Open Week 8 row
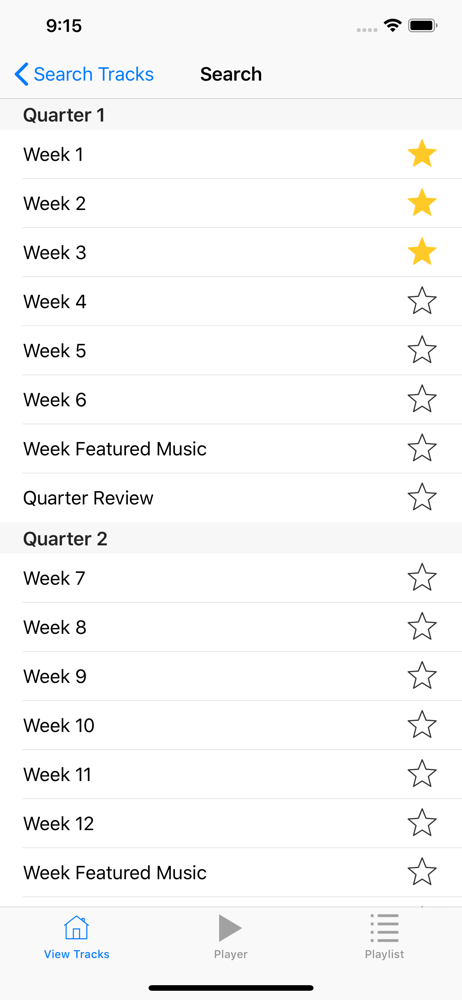462x1000 pixels. coord(231,627)
